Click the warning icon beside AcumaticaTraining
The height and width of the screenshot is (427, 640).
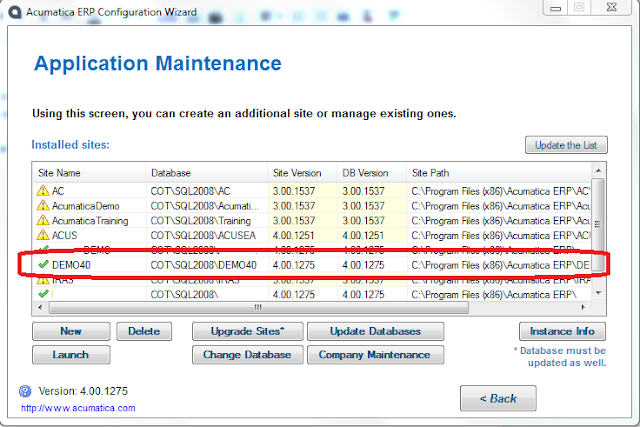(42, 220)
